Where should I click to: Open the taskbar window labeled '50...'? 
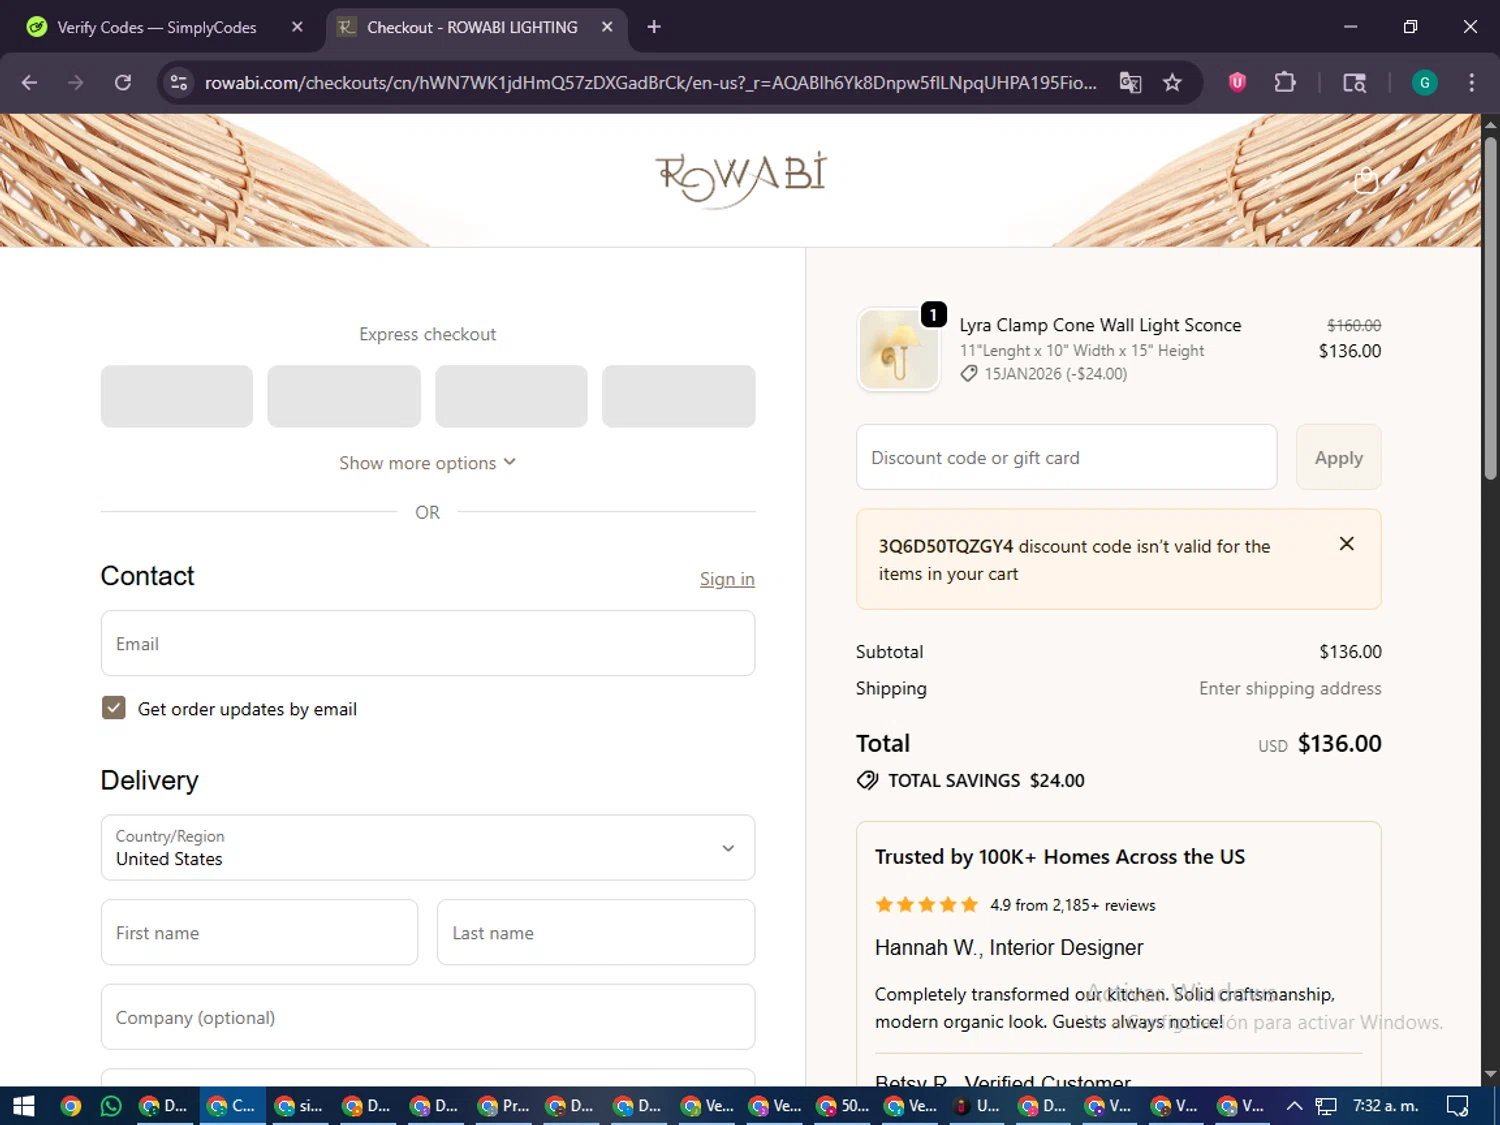842,1106
